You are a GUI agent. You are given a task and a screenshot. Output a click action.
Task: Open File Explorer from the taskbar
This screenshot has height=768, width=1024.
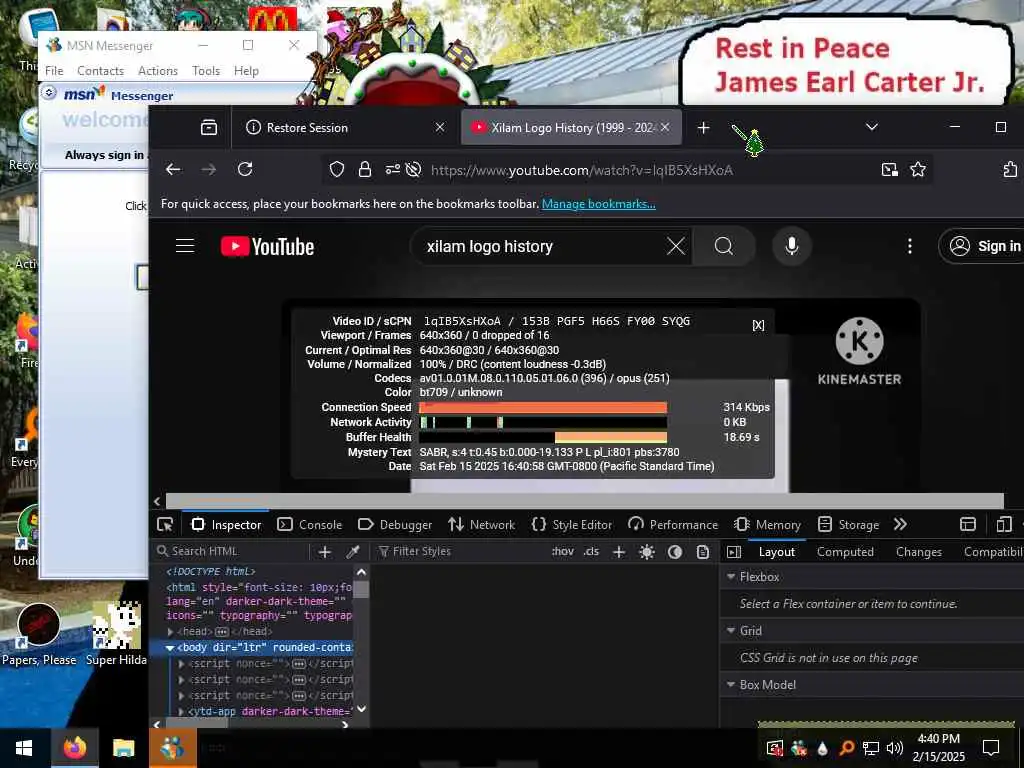[123, 748]
